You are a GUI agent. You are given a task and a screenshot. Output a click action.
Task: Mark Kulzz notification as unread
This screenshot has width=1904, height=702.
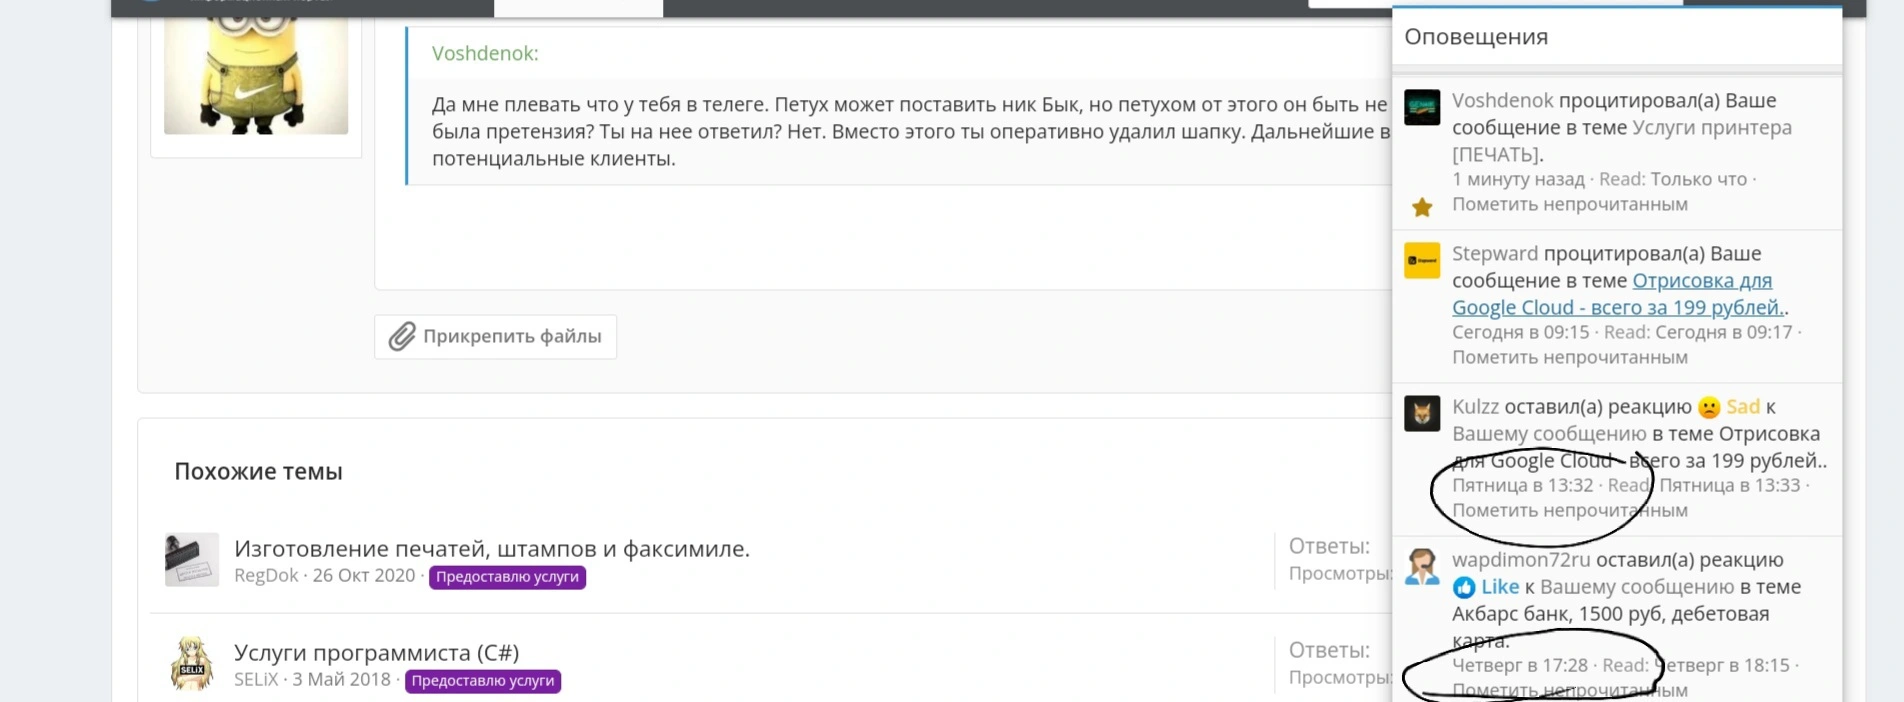(x=1570, y=510)
